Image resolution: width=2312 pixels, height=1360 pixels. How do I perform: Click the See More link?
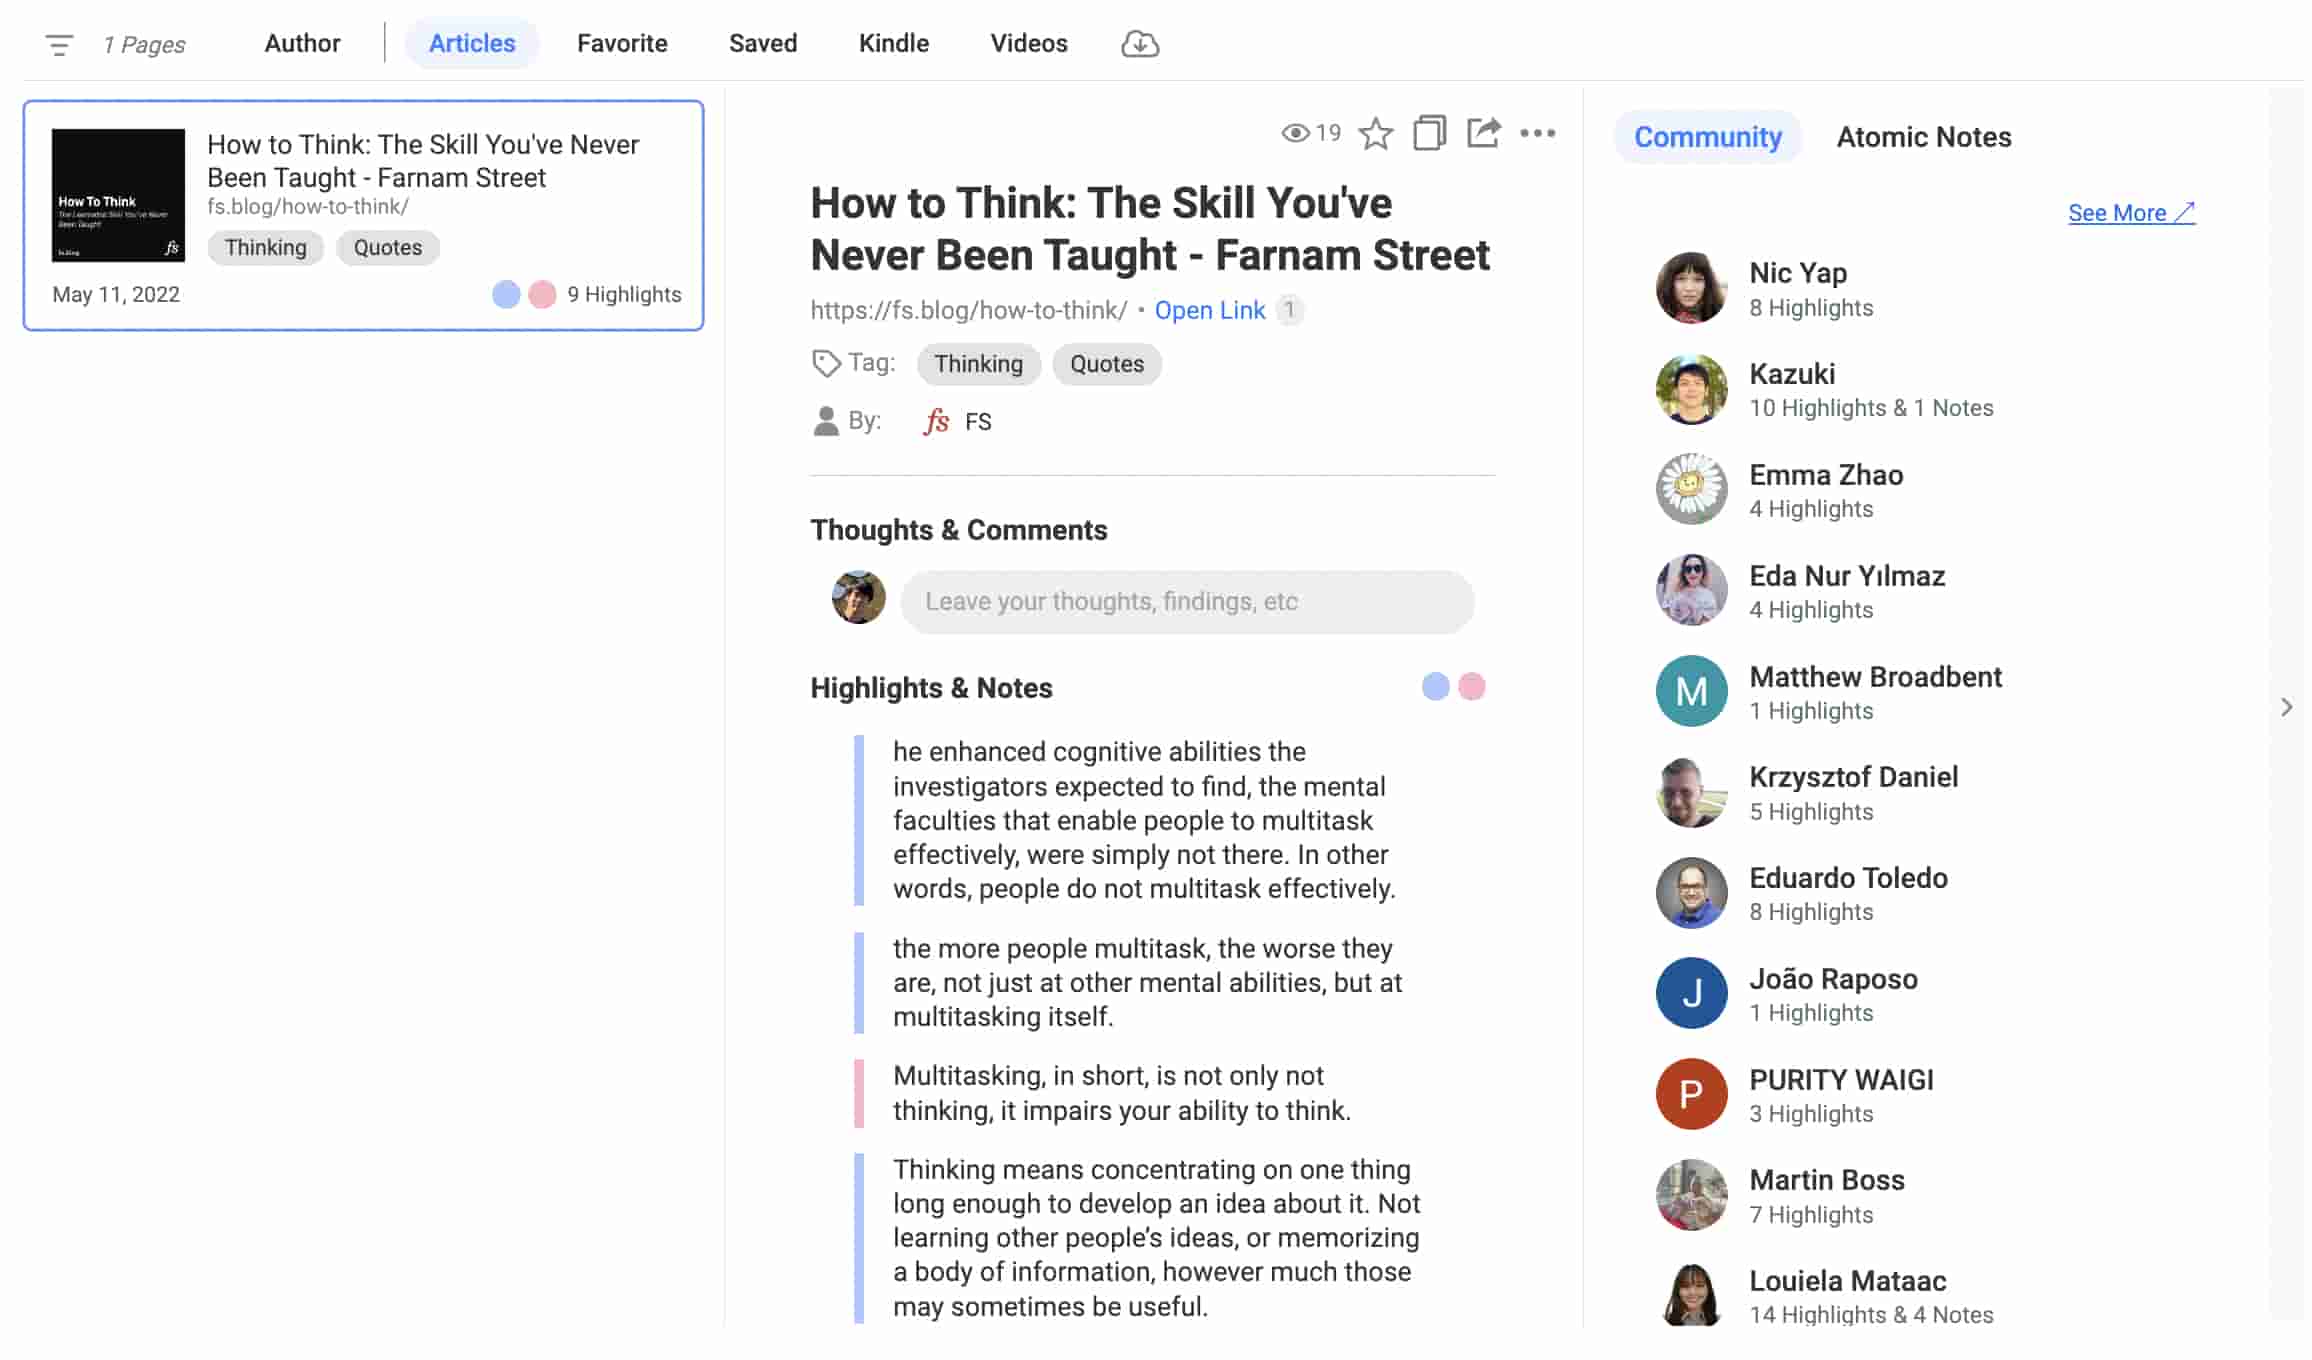(2131, 213)
